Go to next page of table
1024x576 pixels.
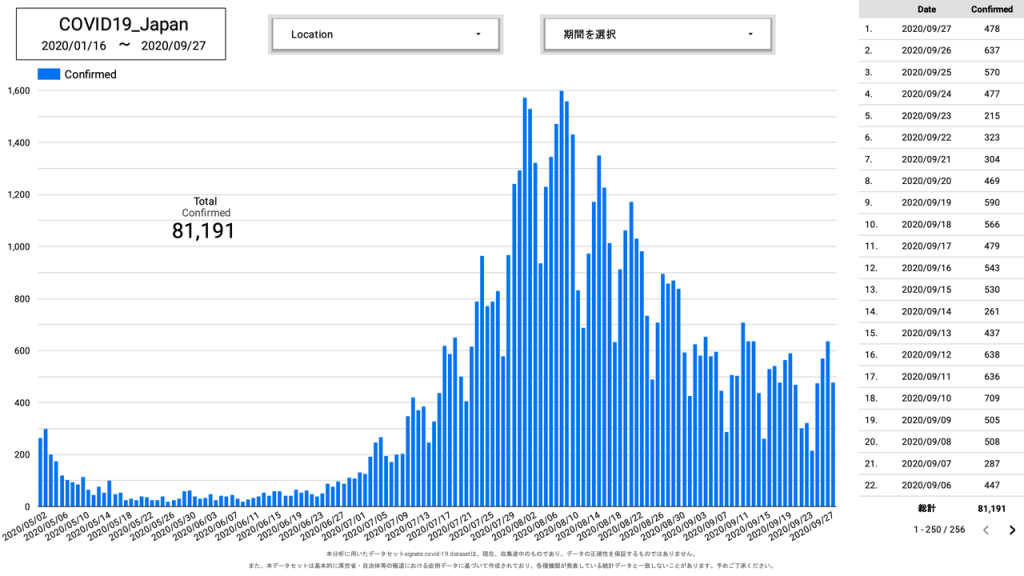point(1012,530)
